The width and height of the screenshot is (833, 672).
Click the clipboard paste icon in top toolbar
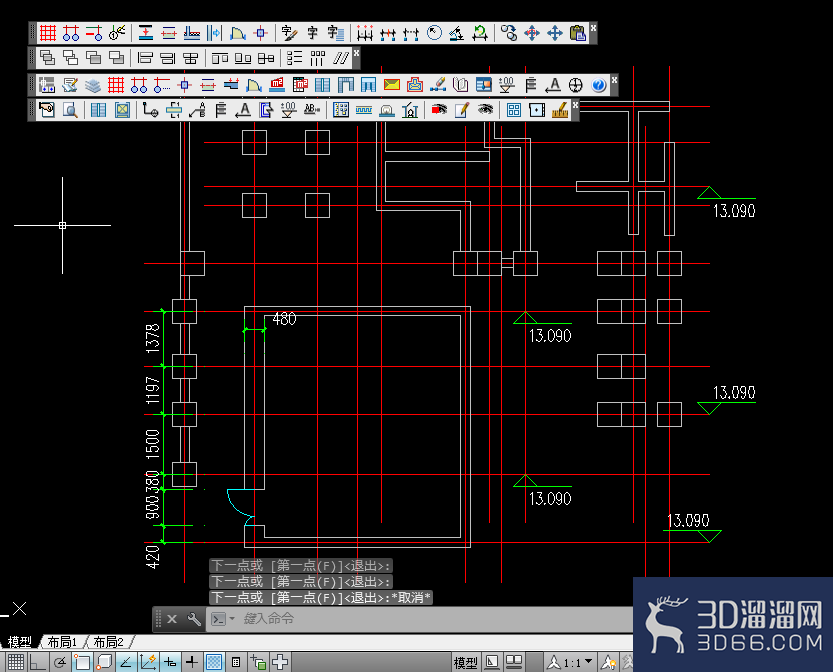tap(577, 33)
